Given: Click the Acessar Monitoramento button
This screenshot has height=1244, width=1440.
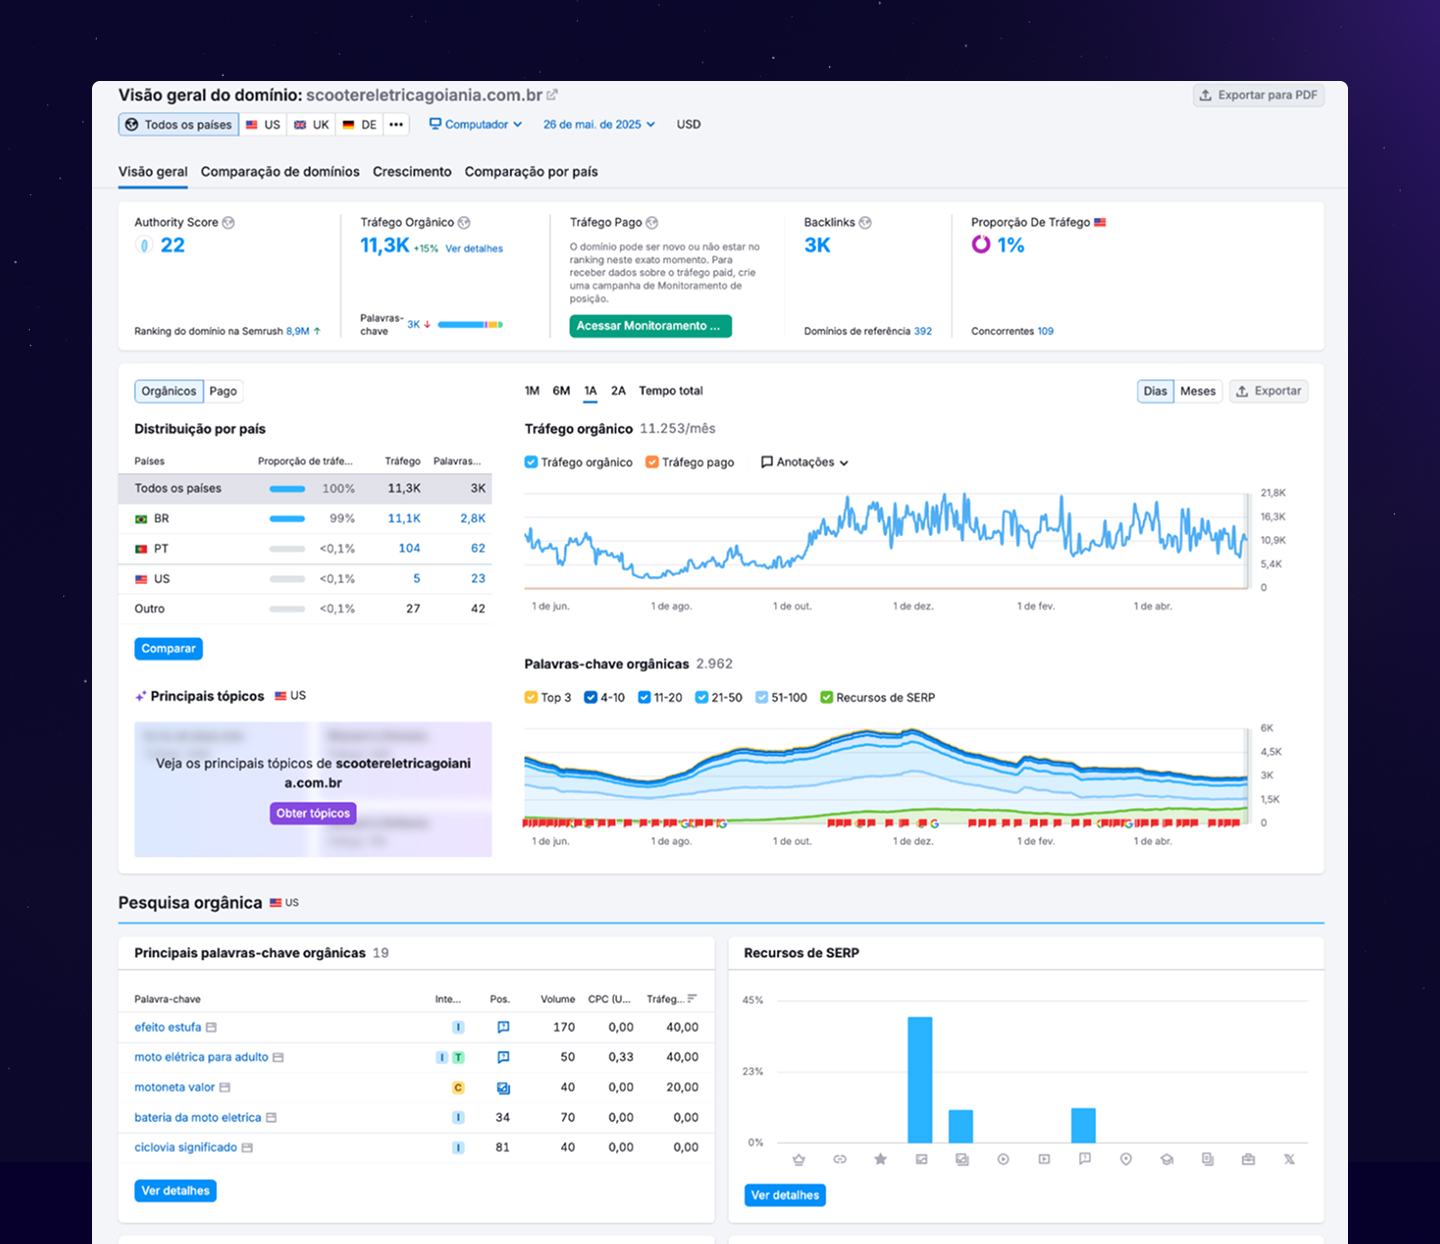Looking at the screenshot, I should [650, 326].
